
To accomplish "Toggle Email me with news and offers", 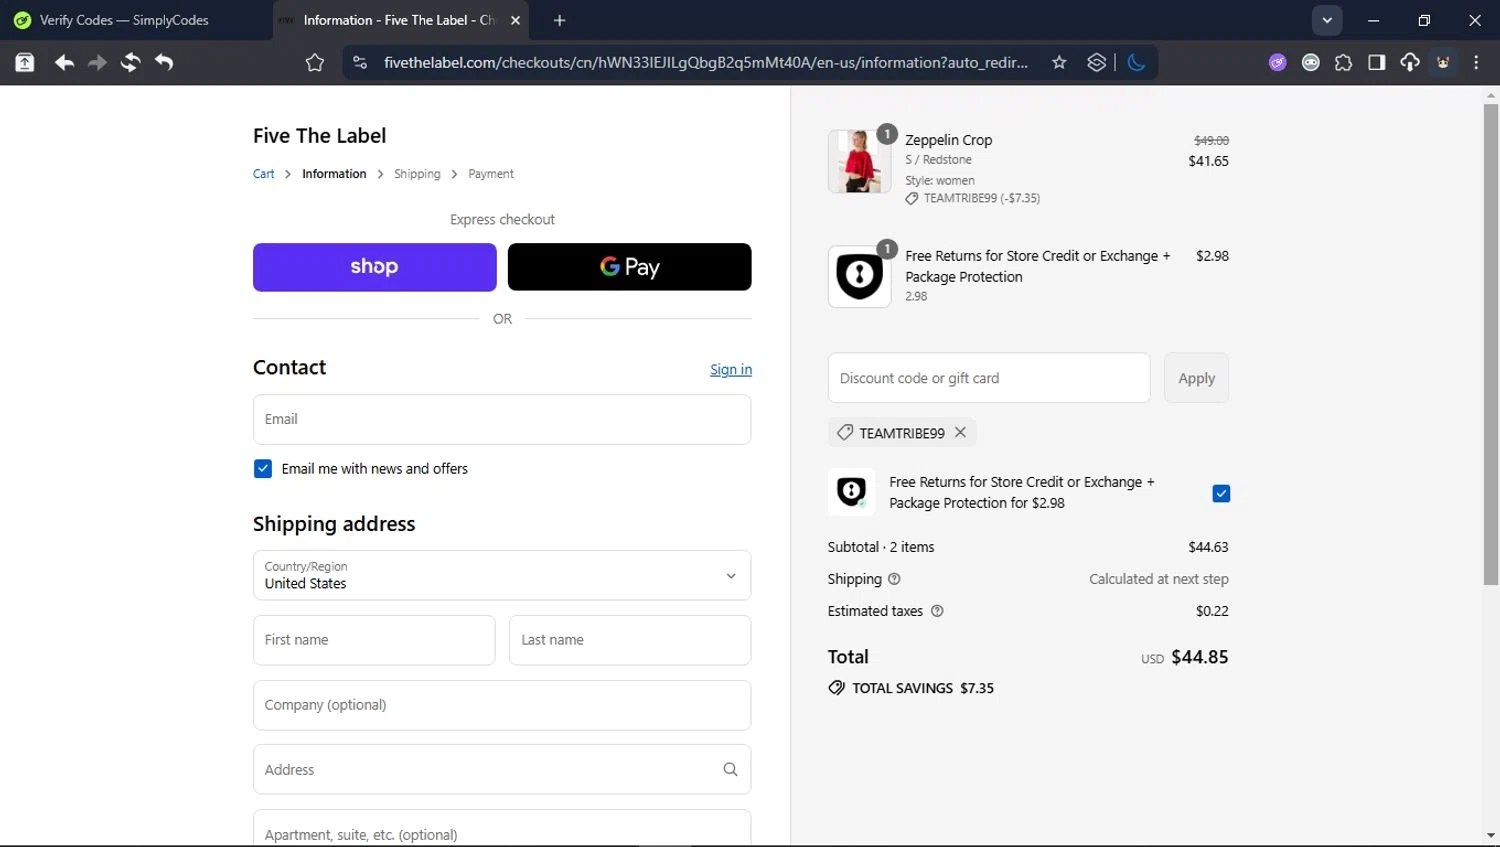I will point(263,469).
